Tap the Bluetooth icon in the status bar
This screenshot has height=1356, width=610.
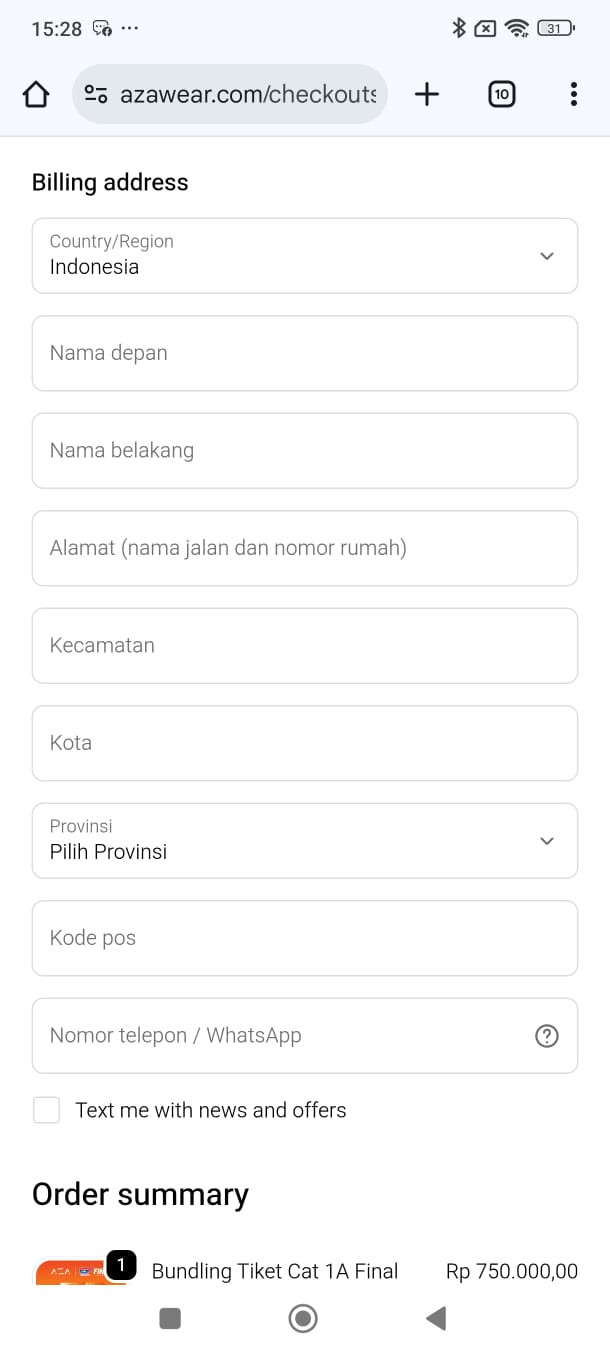click(x=459, y=28)
